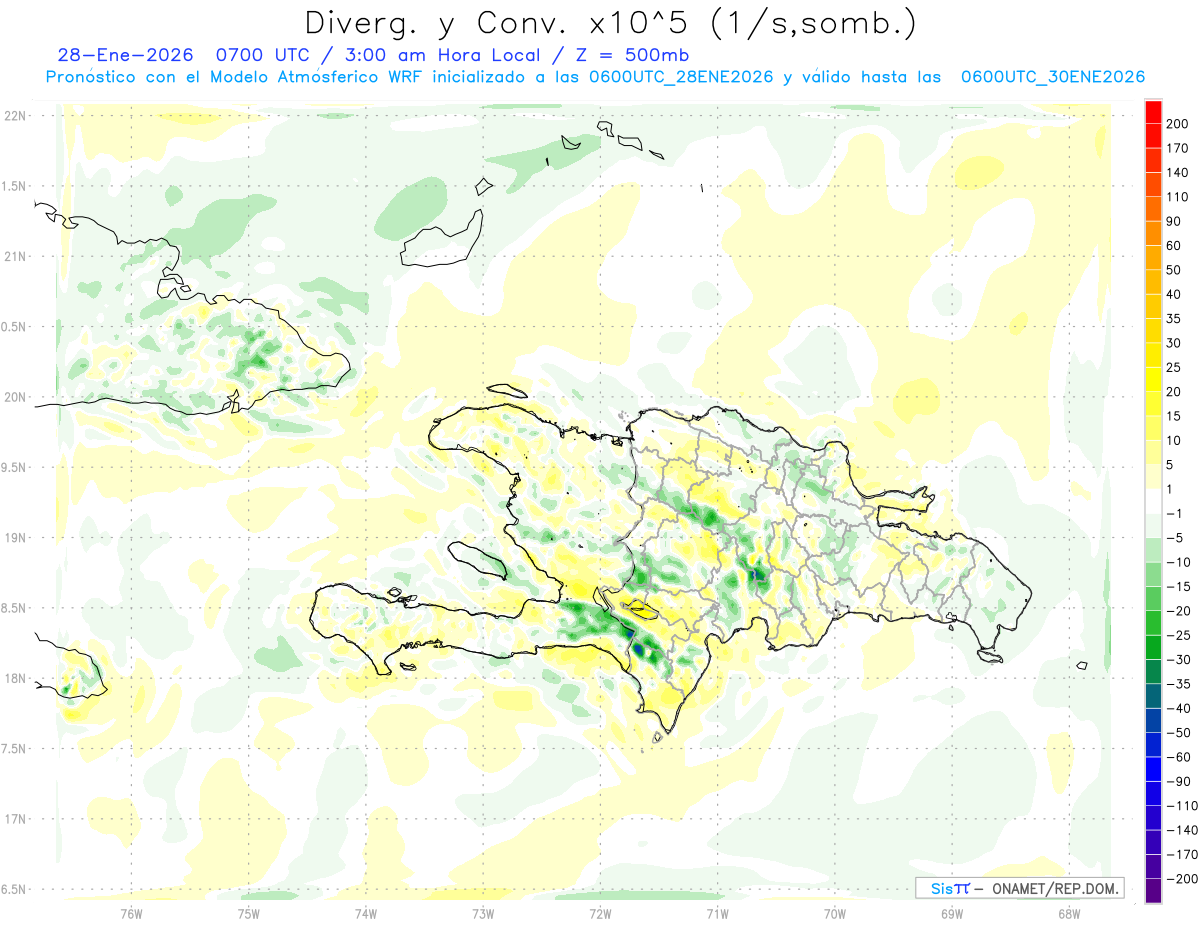Image resolution: width=1200 pixels, height=927 pixels.
Task: Click the '0600UTC_30ENE2026' validity timestamp
Action: pos(1052,77)
